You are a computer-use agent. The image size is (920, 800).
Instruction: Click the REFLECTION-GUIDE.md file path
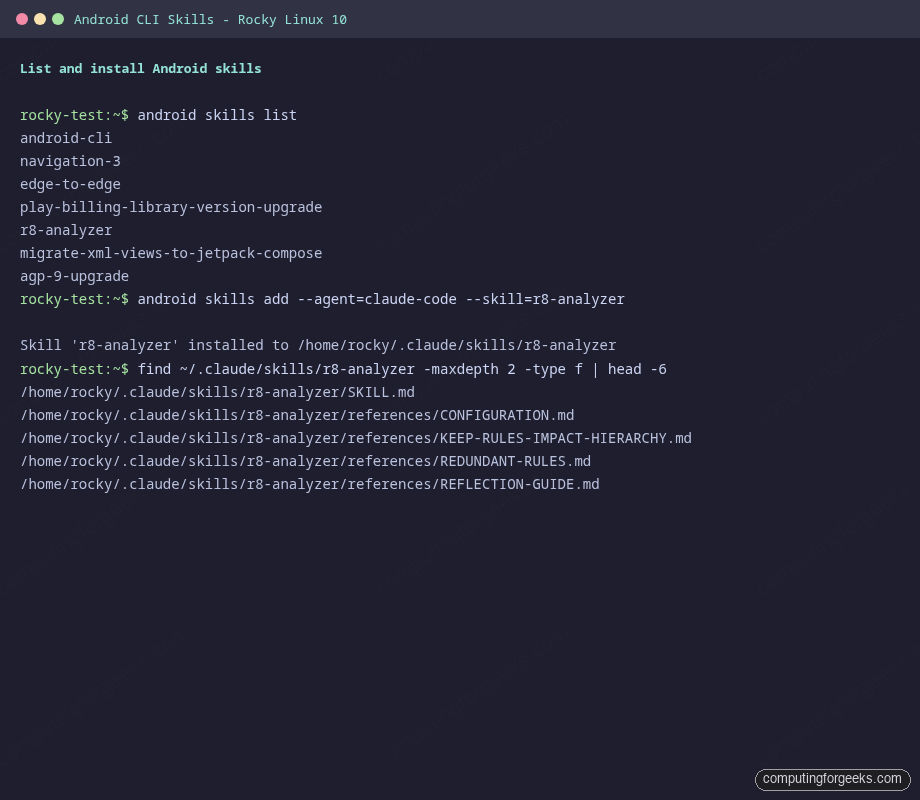pyautogui.click(x=310, y=484)
